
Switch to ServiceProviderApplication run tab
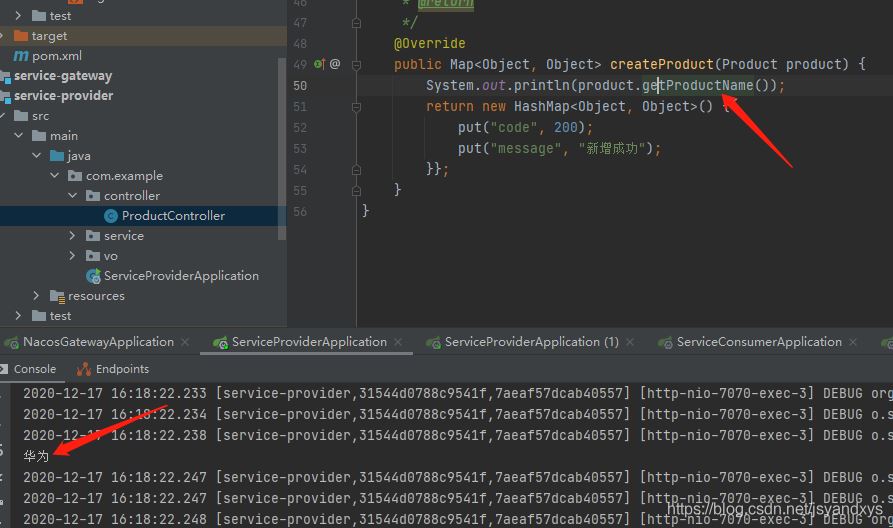[309, 342]
